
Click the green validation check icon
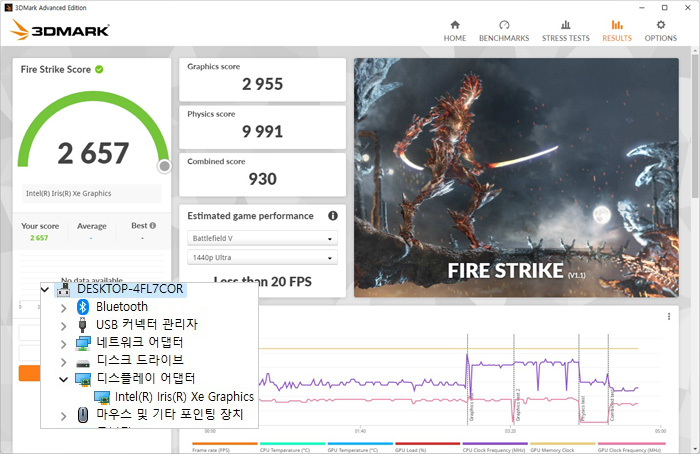tap(99, 69)
